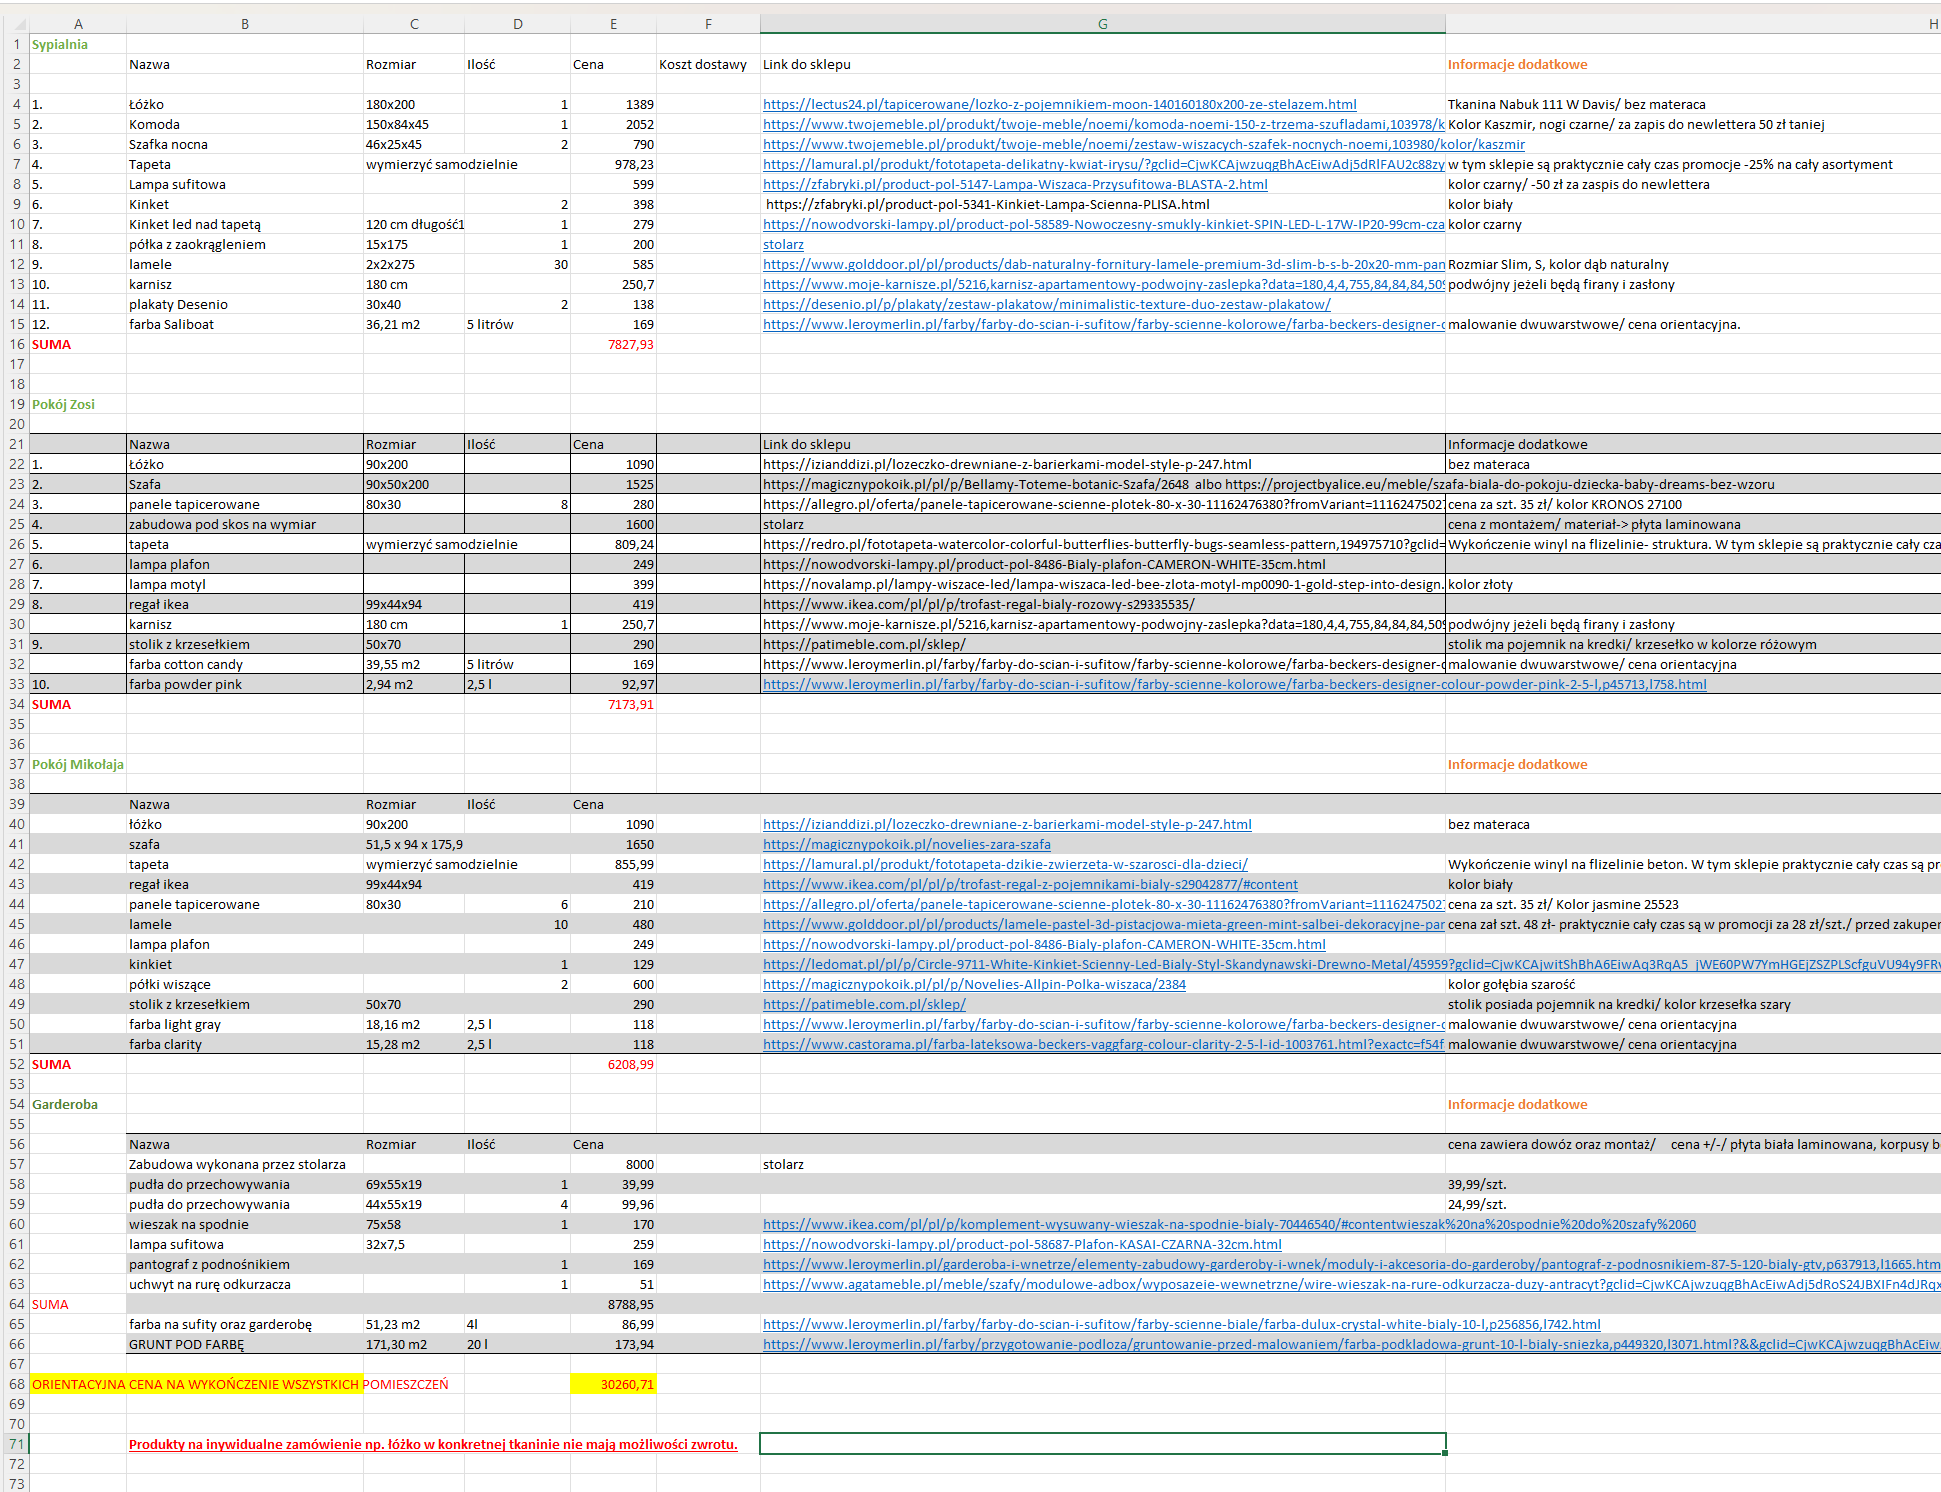Viewport: 1941px width, 1492px height.
Task: Select the 'Pokój Zosi' heading cell
Action: click(x=63, y=404)
